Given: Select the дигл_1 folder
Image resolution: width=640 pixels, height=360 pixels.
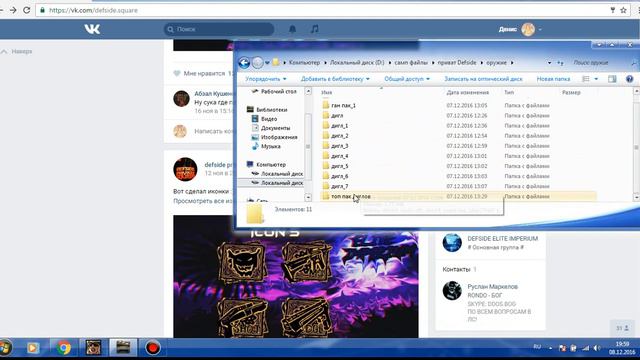Looking at the screenshot, I should [x=340, y=126].
